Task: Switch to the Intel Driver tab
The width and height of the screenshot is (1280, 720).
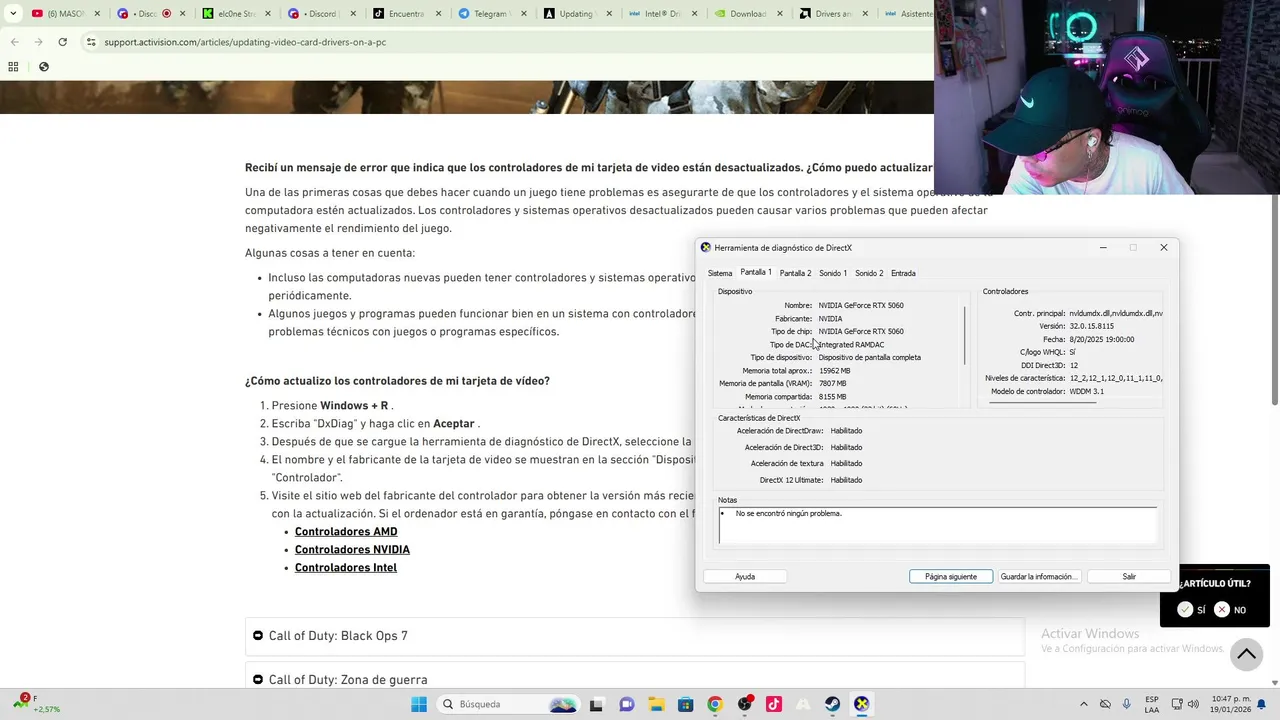Action: pyautogui.click(x=661, y=14)
